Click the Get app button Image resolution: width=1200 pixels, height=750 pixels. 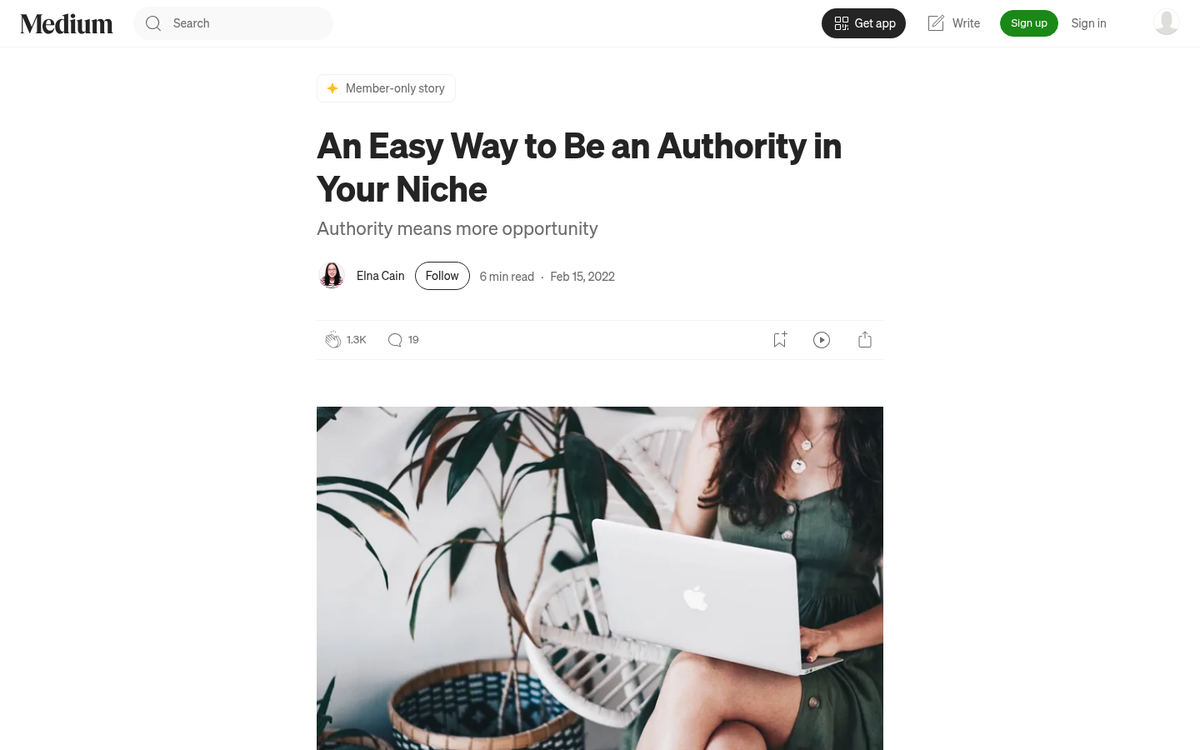pyautogui.click(x=864, y=23)
